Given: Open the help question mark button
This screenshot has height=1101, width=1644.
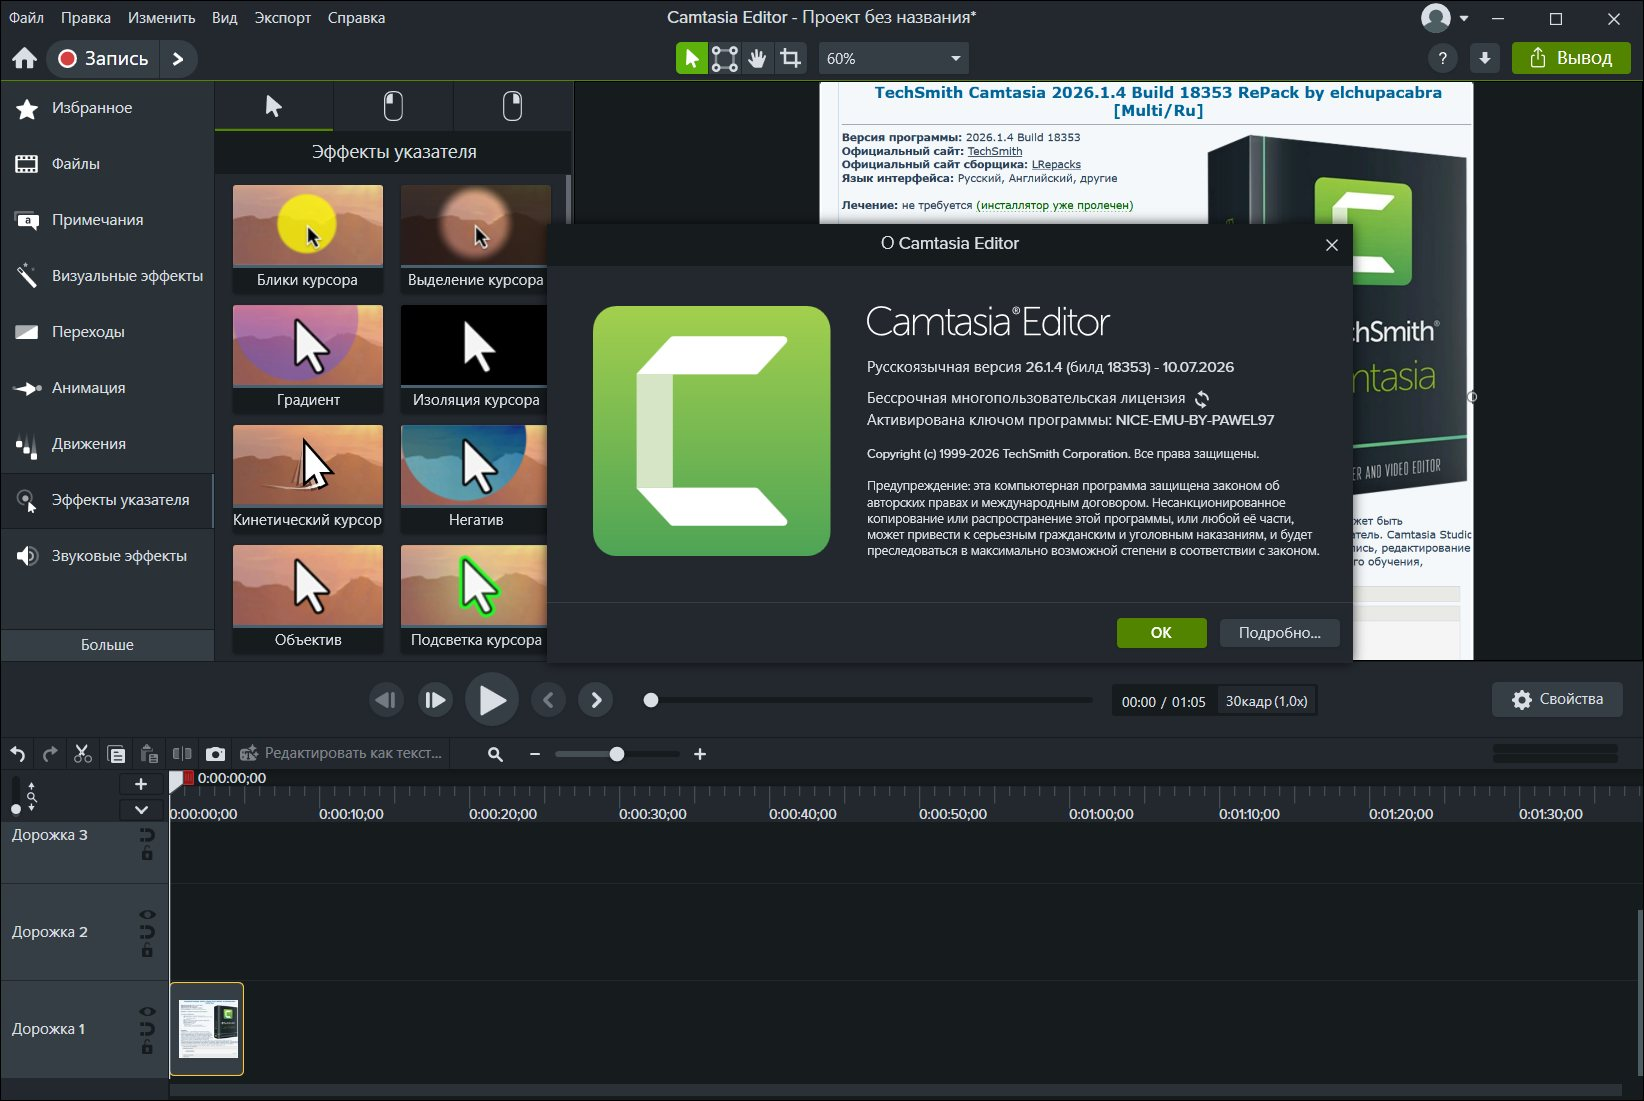Looking at the screenshot, I should [x=1442, y=58].
